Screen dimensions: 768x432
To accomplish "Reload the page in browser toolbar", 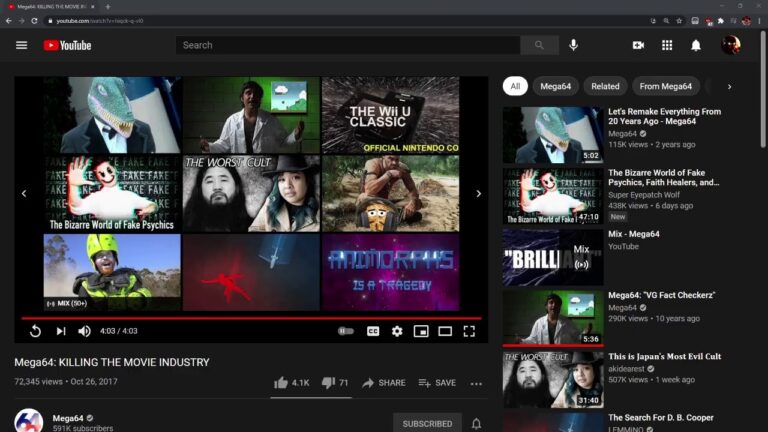I will pyautogui.click(x=34, y=21).
